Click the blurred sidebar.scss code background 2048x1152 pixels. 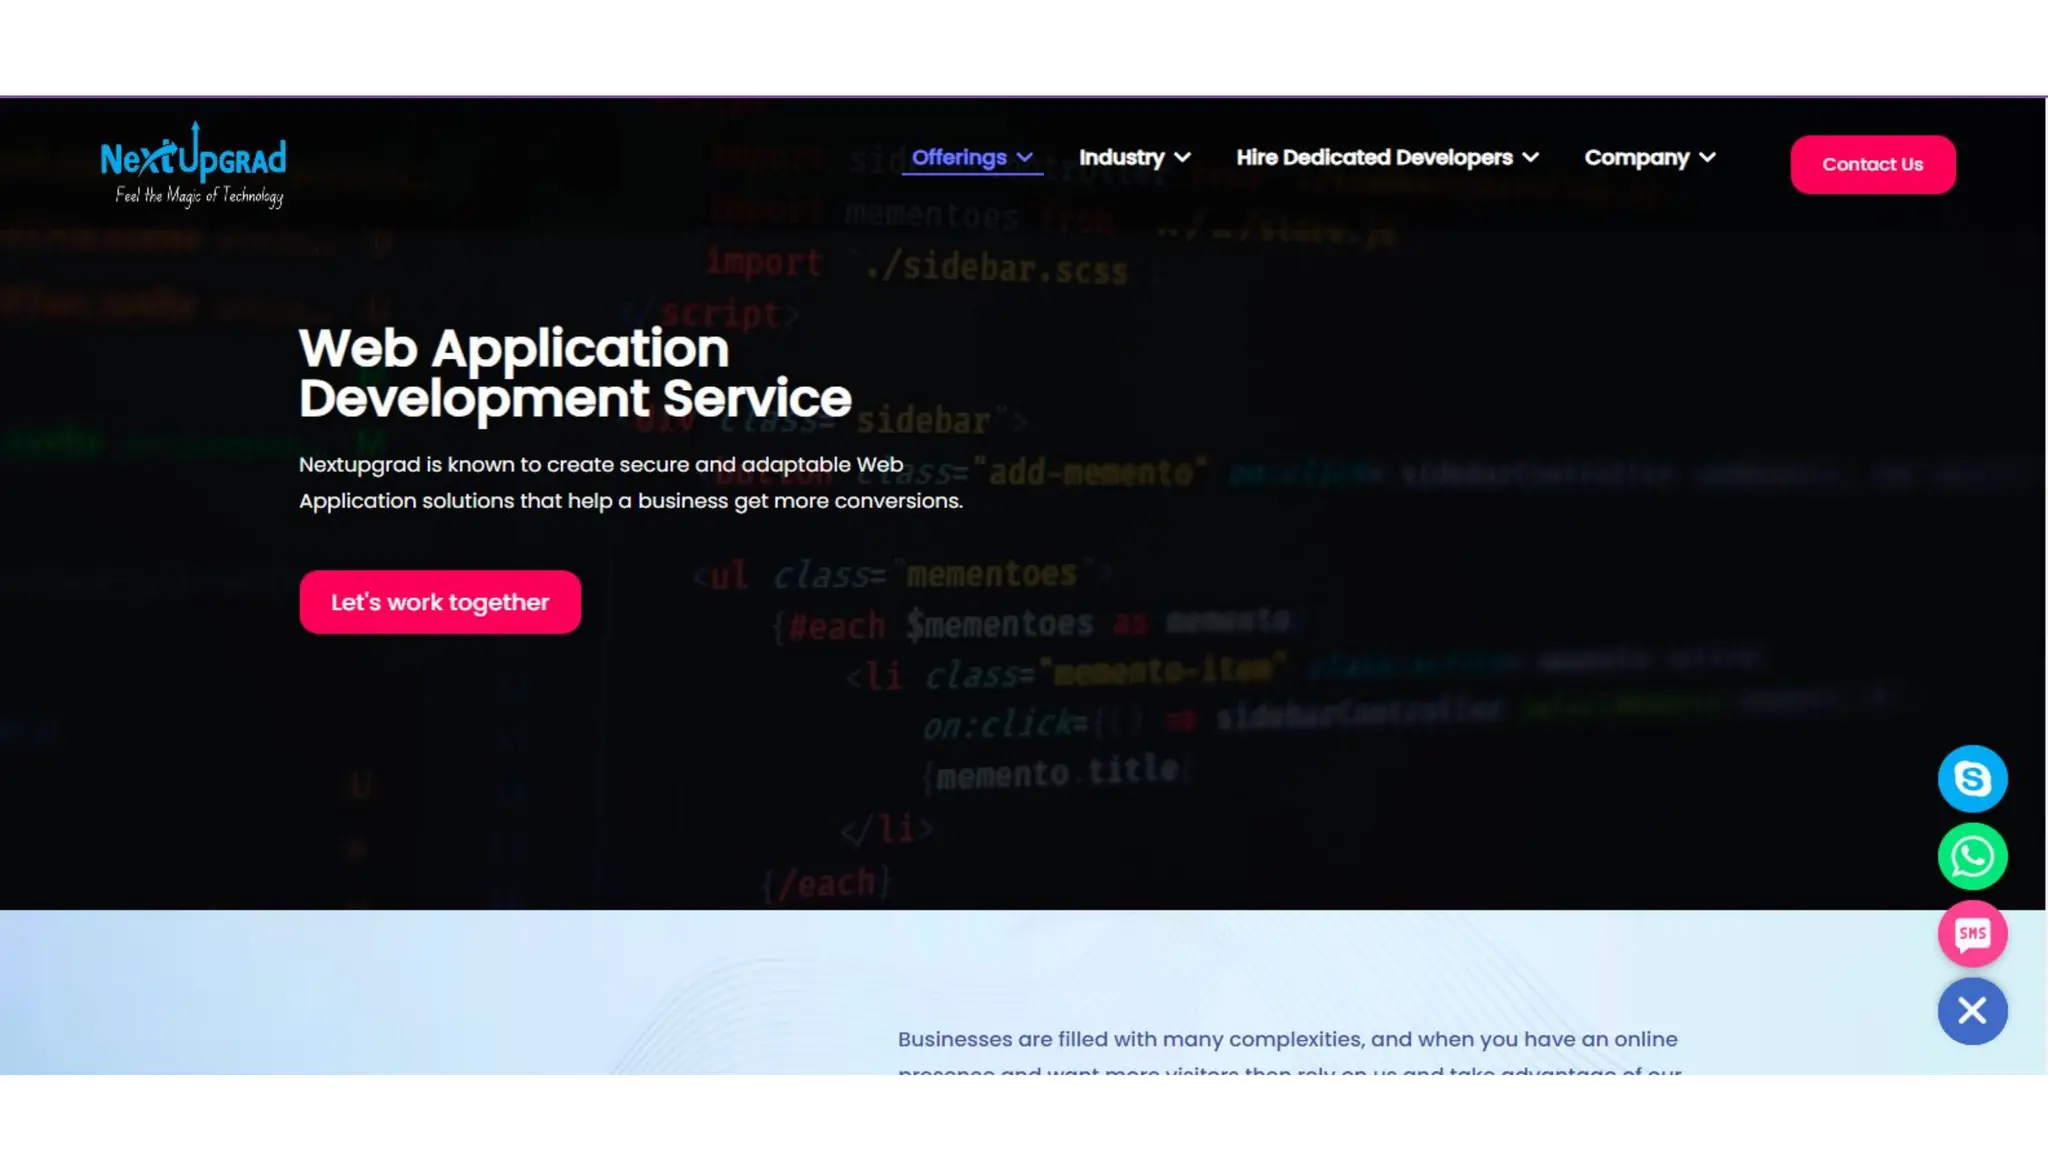[x=996, y=268]
